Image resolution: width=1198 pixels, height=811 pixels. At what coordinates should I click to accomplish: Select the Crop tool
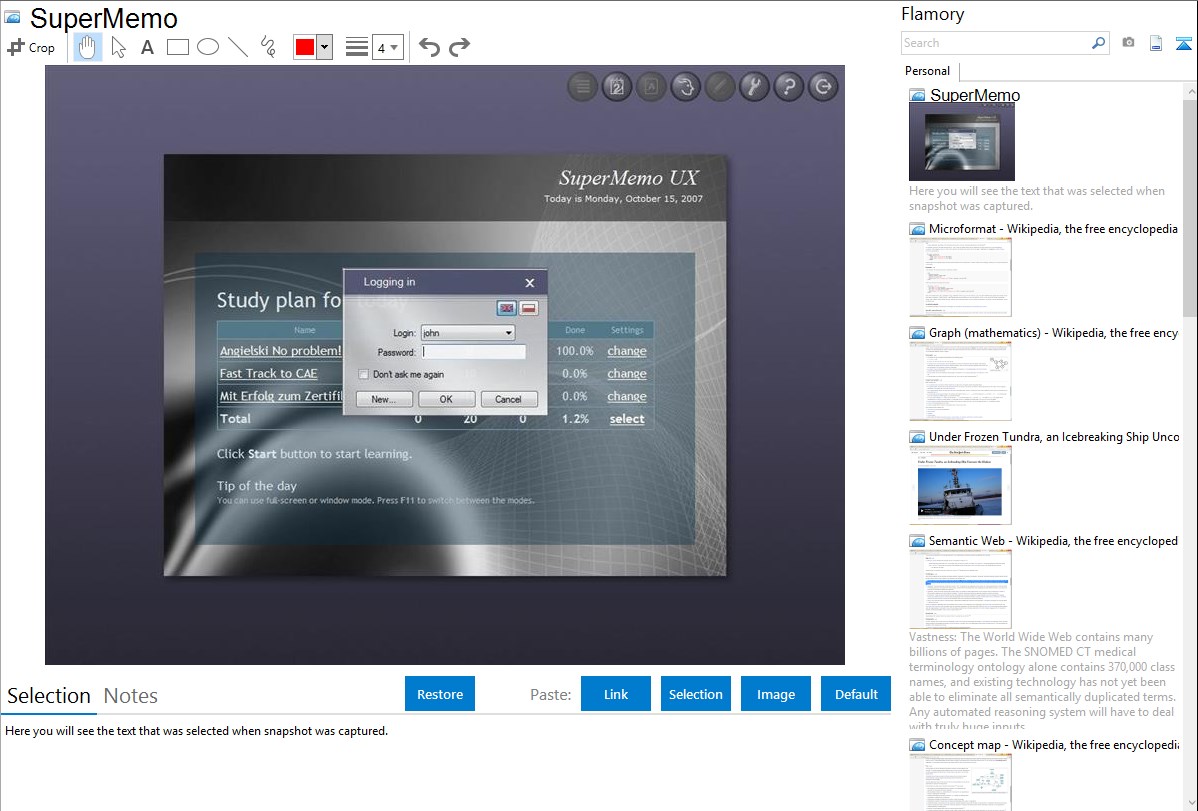(x=31, y=47)
